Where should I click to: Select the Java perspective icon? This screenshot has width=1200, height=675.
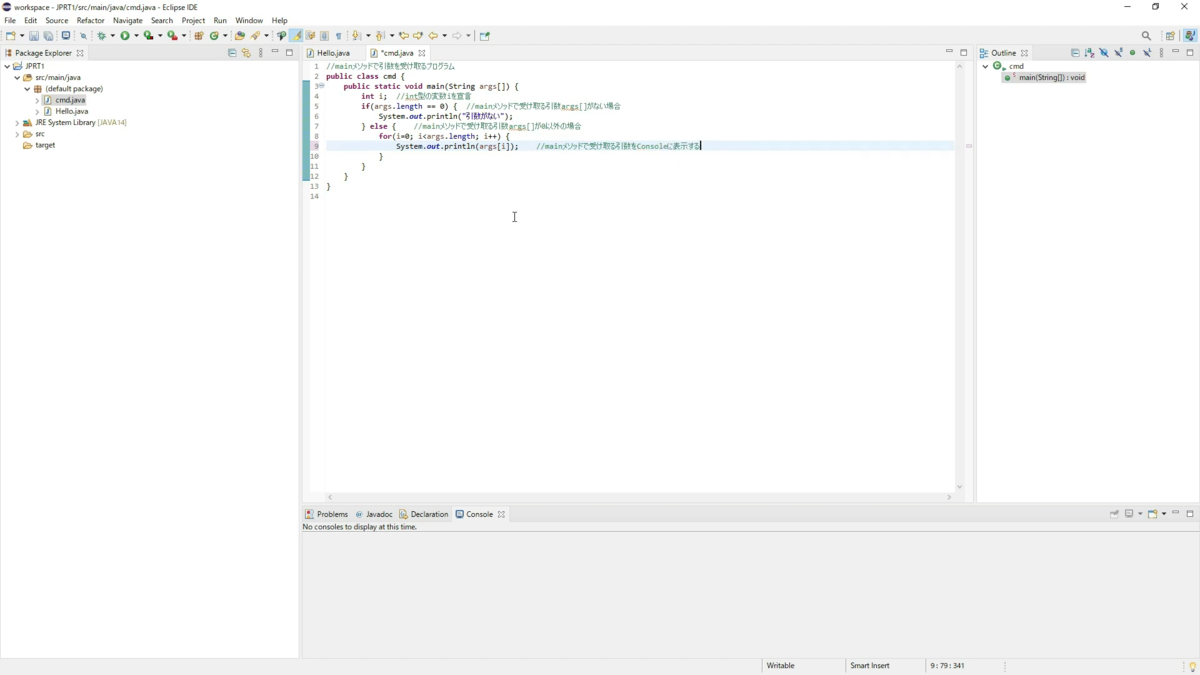click(x=1190, y=36)
